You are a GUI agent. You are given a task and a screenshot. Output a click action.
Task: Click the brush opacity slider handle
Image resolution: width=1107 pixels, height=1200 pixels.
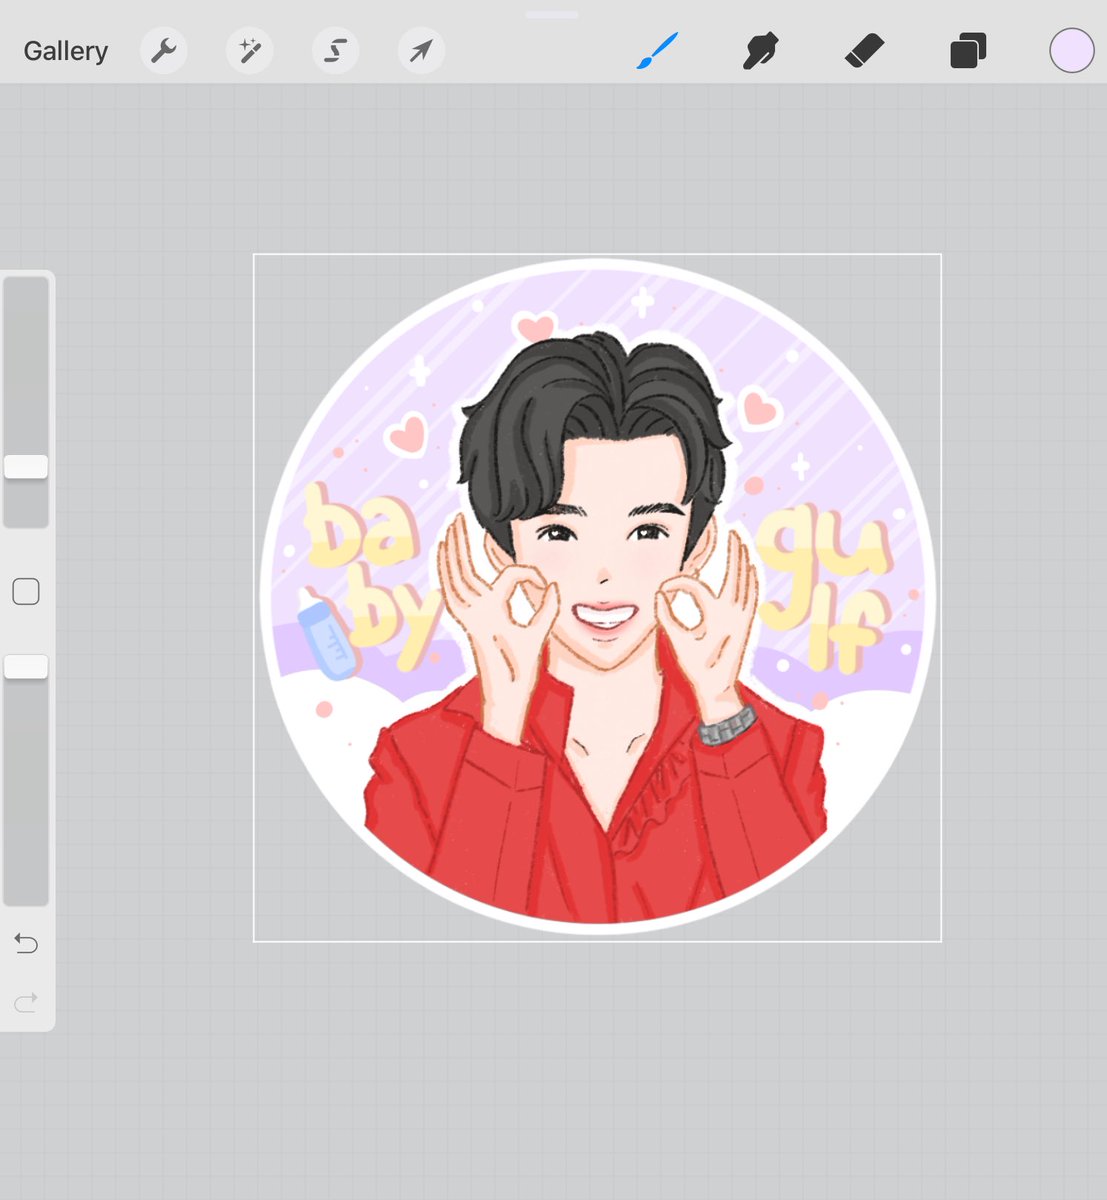(26, 667)
